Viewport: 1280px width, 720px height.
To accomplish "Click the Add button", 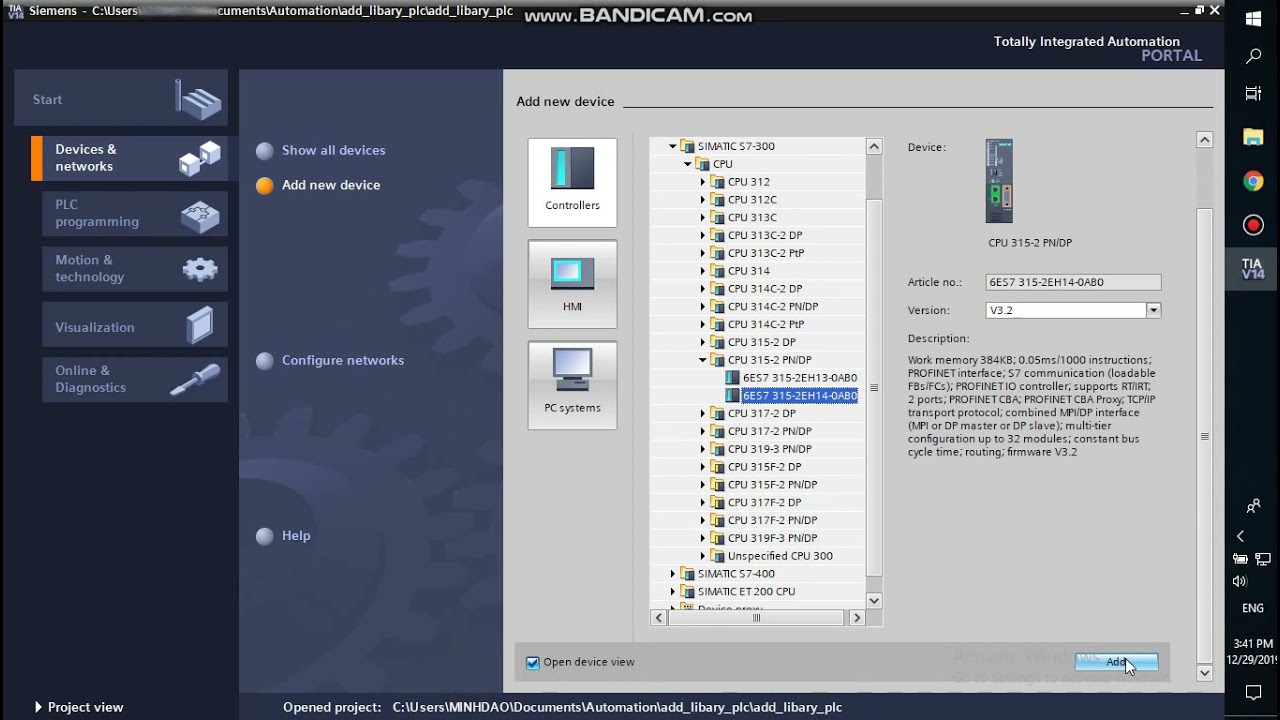I will coord(1117,662).
